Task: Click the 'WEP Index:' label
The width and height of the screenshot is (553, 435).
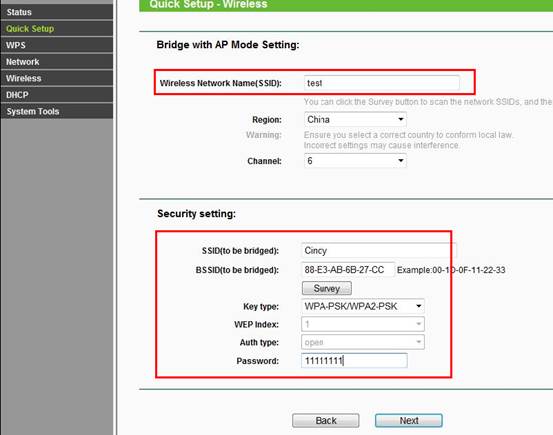Action: tap(256, 324)
